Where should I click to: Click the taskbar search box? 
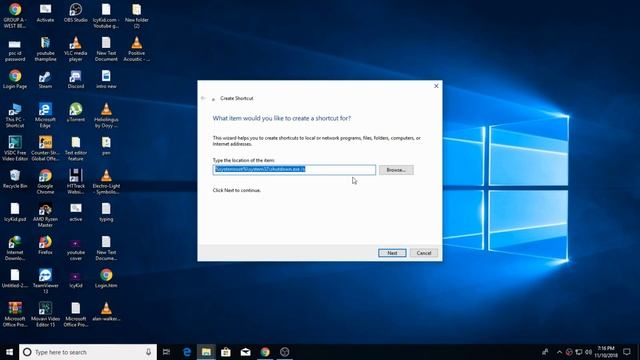88,352
